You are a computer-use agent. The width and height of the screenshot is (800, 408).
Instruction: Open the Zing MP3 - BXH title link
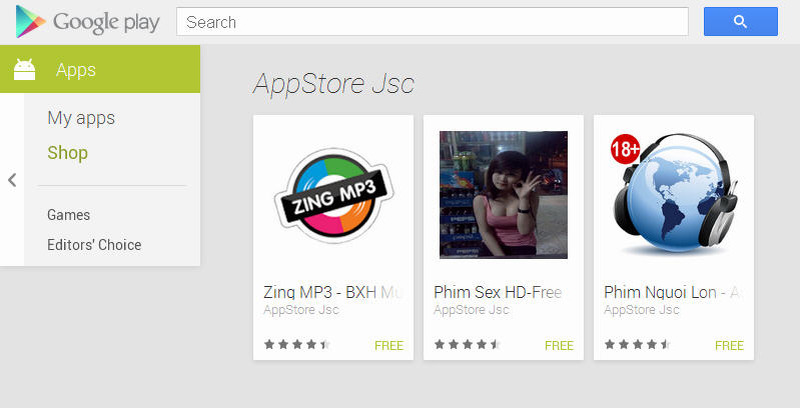[x=333, y=292]
